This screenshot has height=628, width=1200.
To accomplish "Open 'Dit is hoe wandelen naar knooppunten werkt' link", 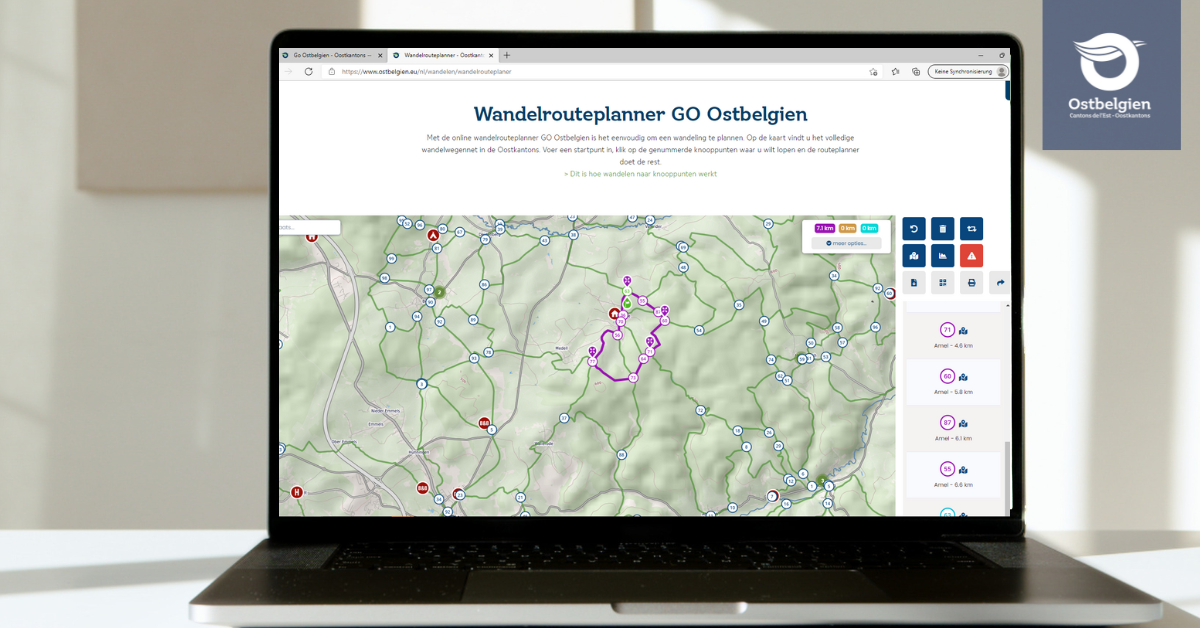I will (640, 174).
